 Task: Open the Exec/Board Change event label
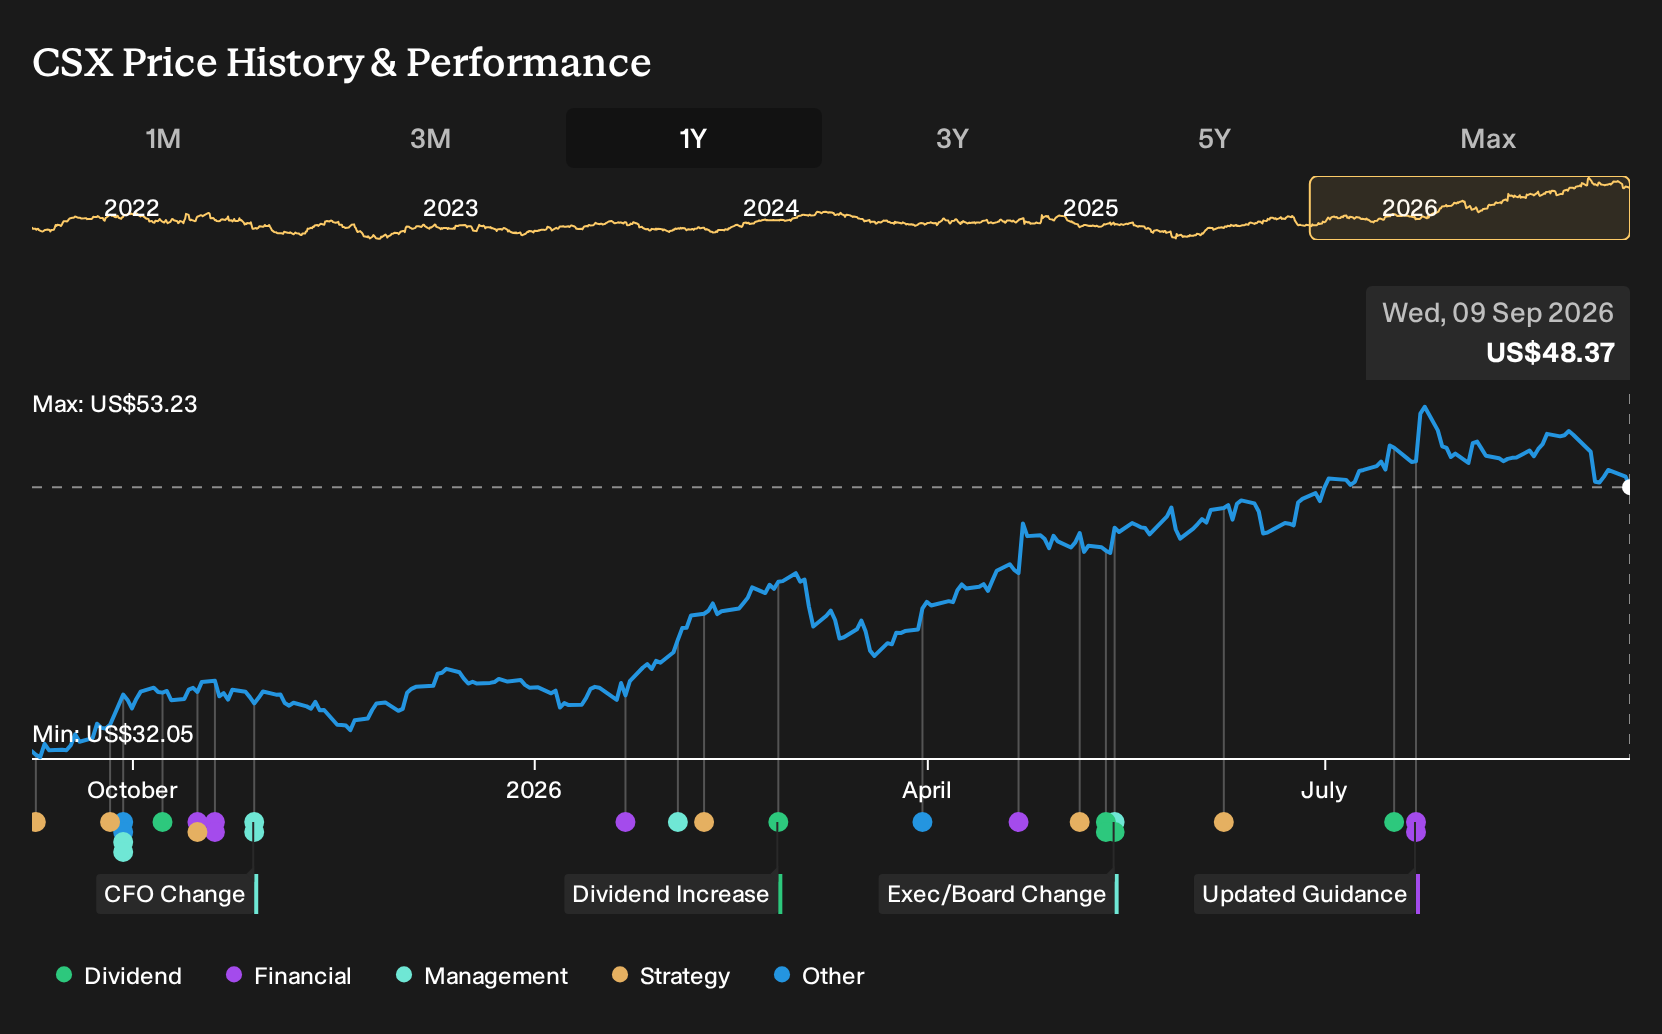(x=999, y=894)
